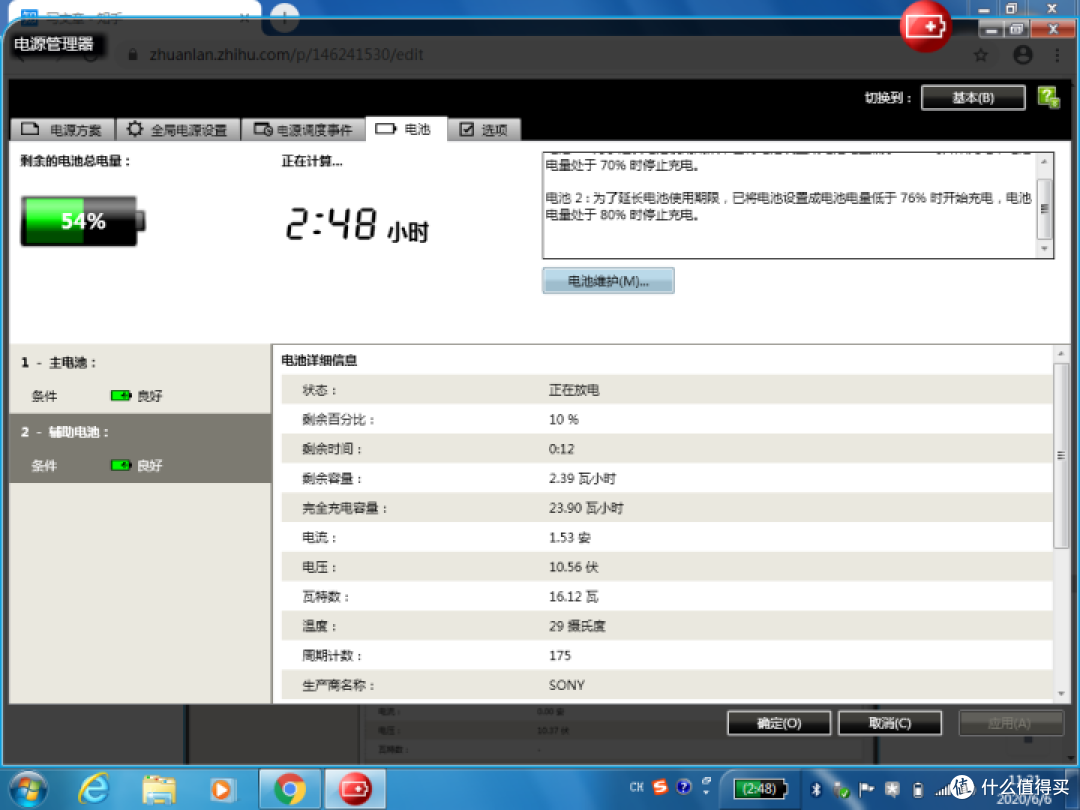Click Safely Remove Hardware tray icon

pos(841,789)
